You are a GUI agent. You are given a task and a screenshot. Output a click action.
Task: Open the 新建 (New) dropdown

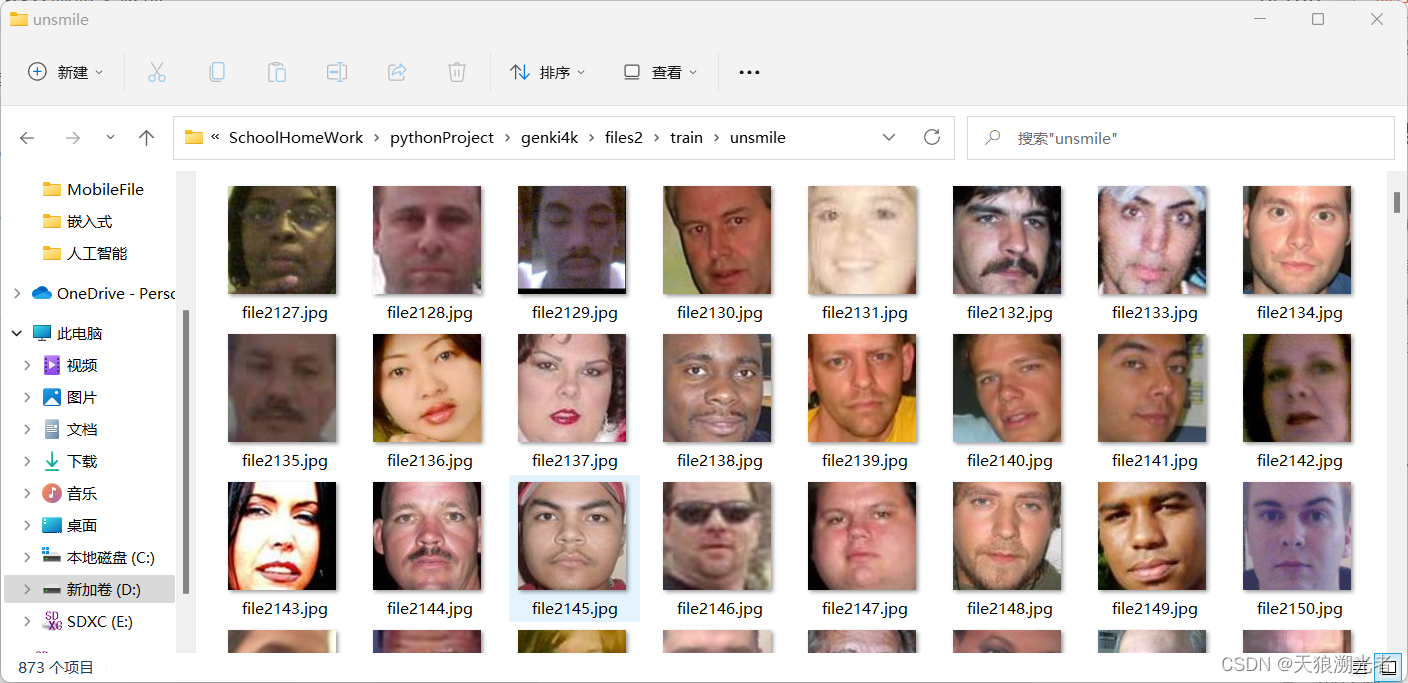click(66, 72)
